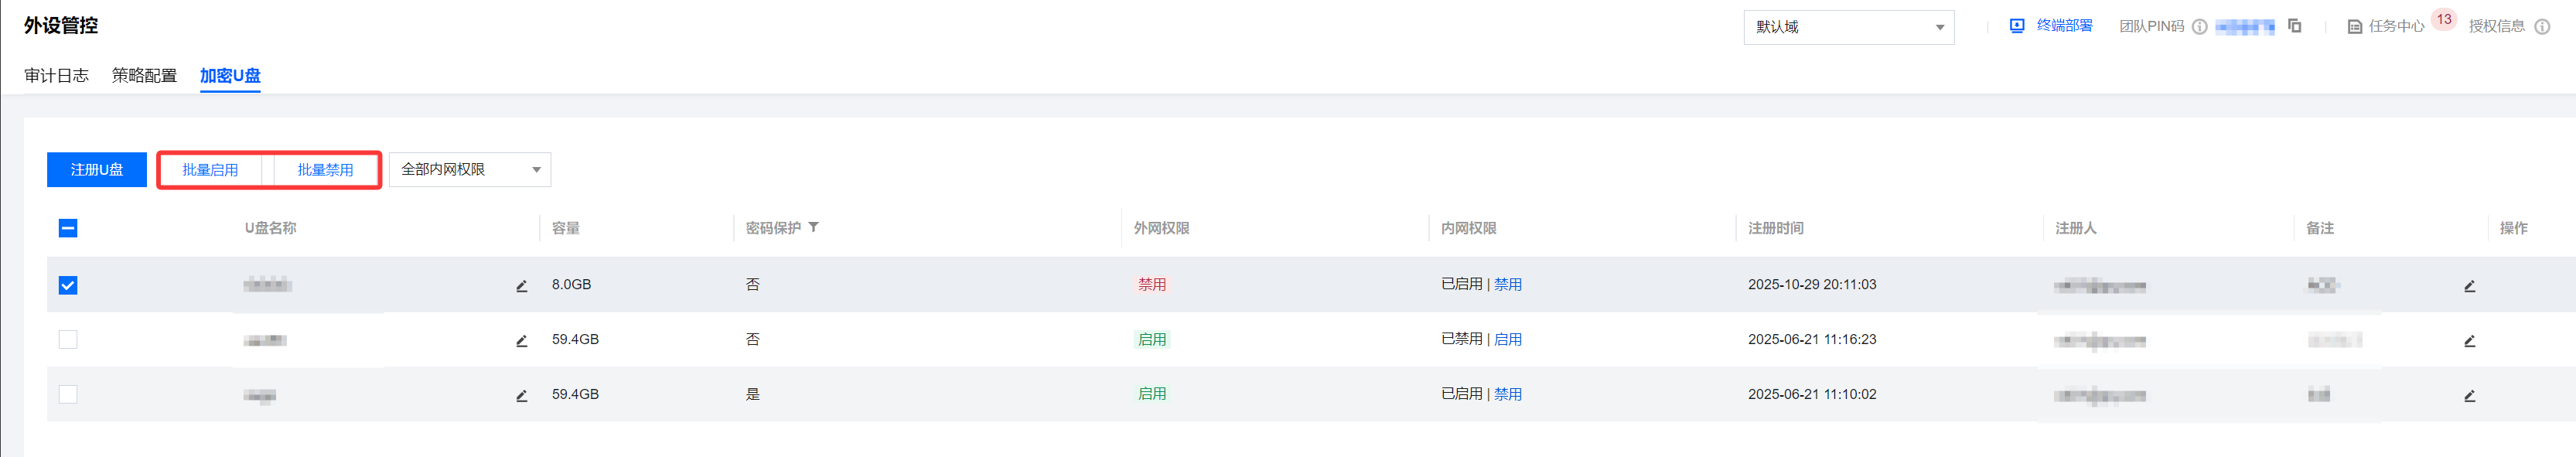Open the 默认域 domain dropdown
Screen dimensions: 2576x457
tap(1848, 27)
